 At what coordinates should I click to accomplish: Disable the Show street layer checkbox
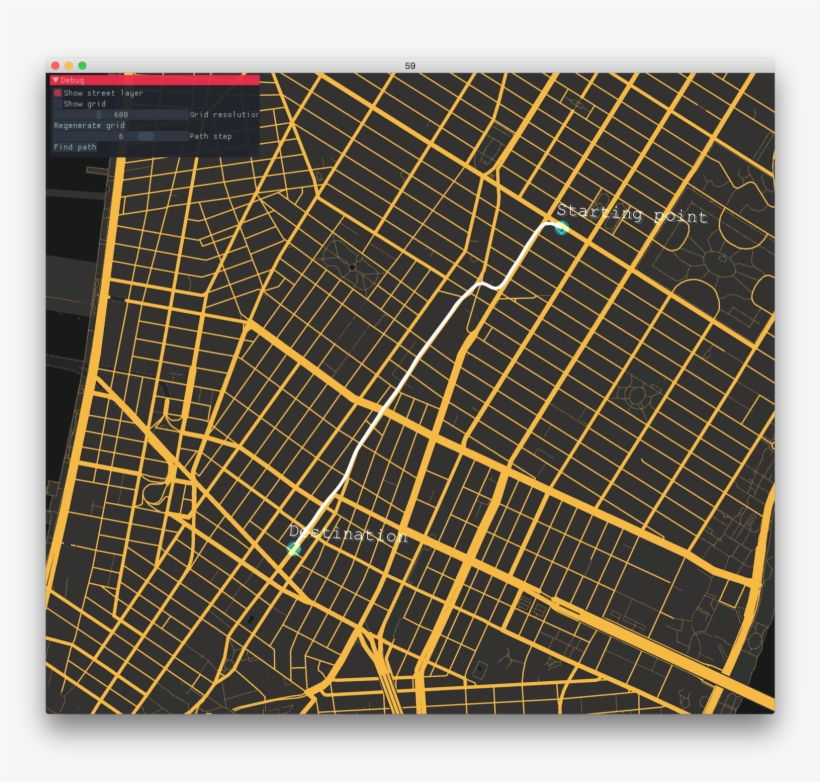(58, 93)
